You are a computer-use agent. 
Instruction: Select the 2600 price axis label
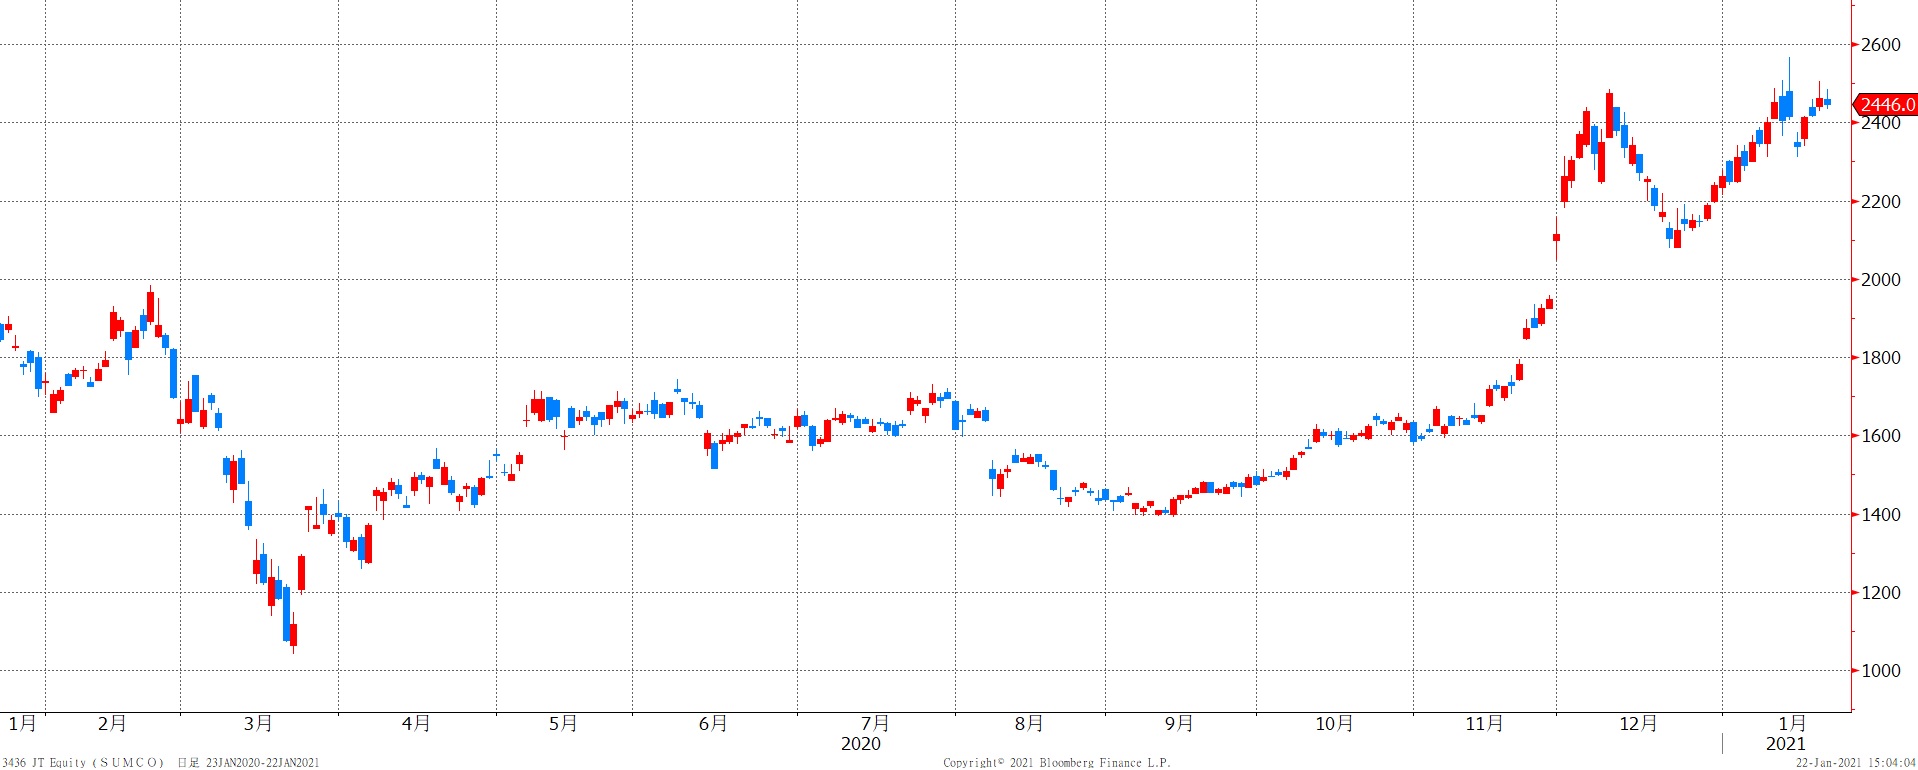point(1880,45)
